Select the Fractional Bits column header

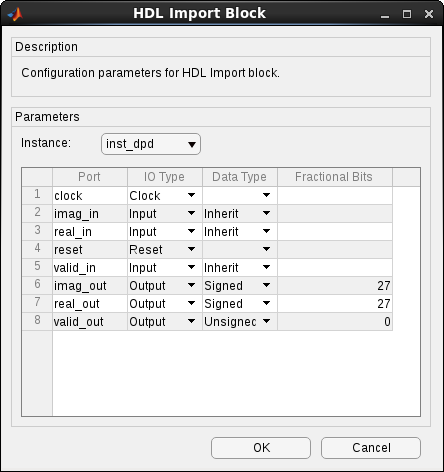tap(335, 177)
